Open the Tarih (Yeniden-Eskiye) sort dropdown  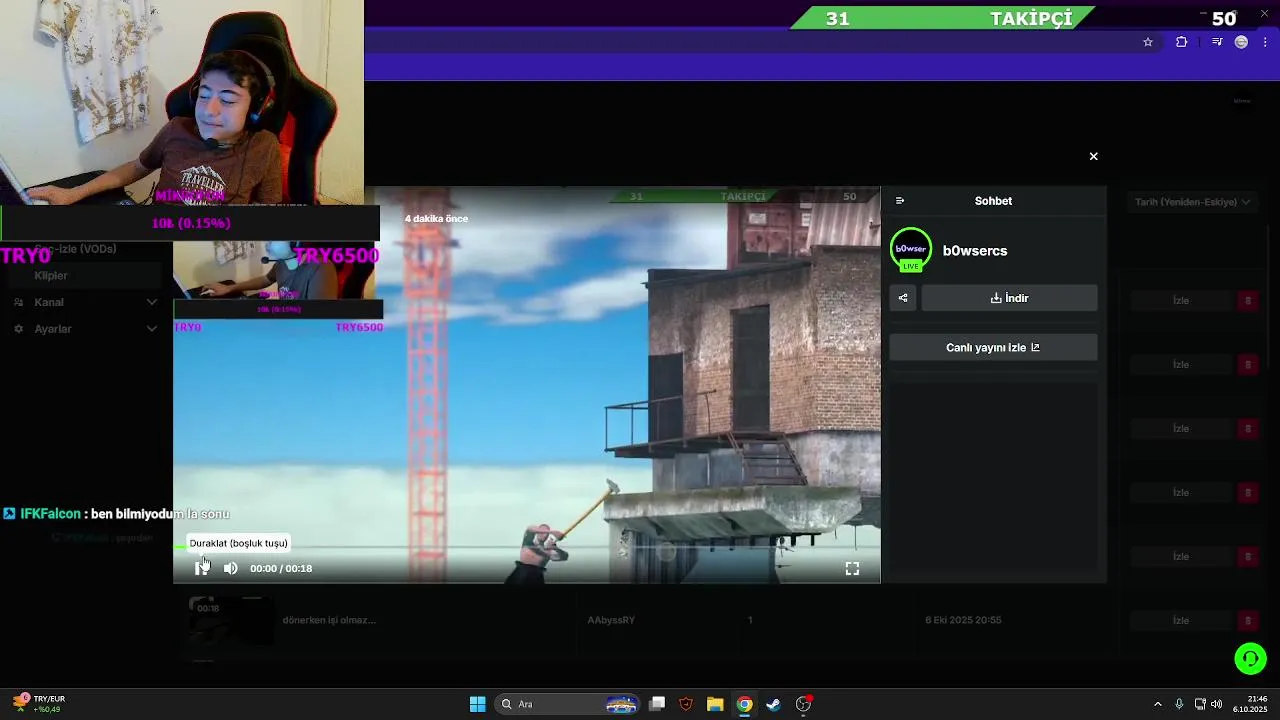(x=1192, y=202)
